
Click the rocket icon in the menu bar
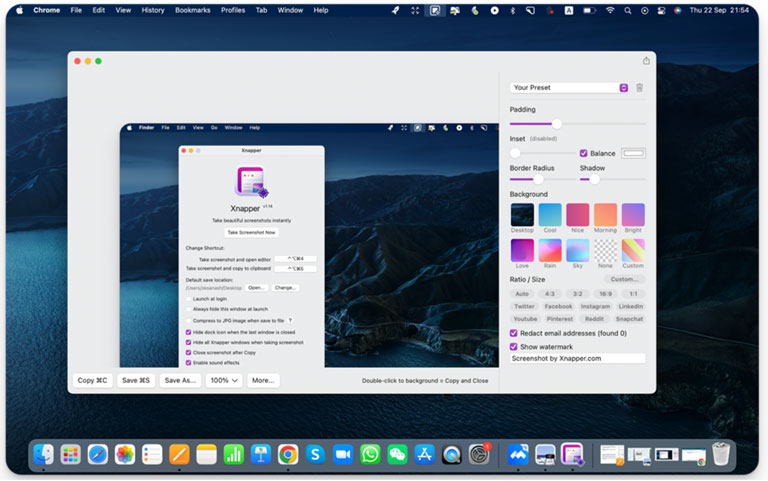point(395,10)
